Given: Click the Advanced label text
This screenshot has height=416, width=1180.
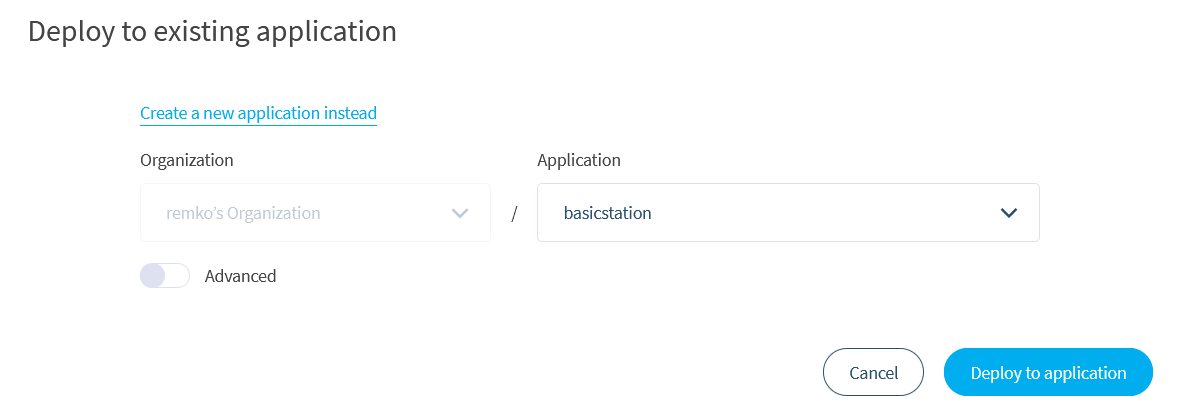Looking at the screenshot, I should [240, 276].
